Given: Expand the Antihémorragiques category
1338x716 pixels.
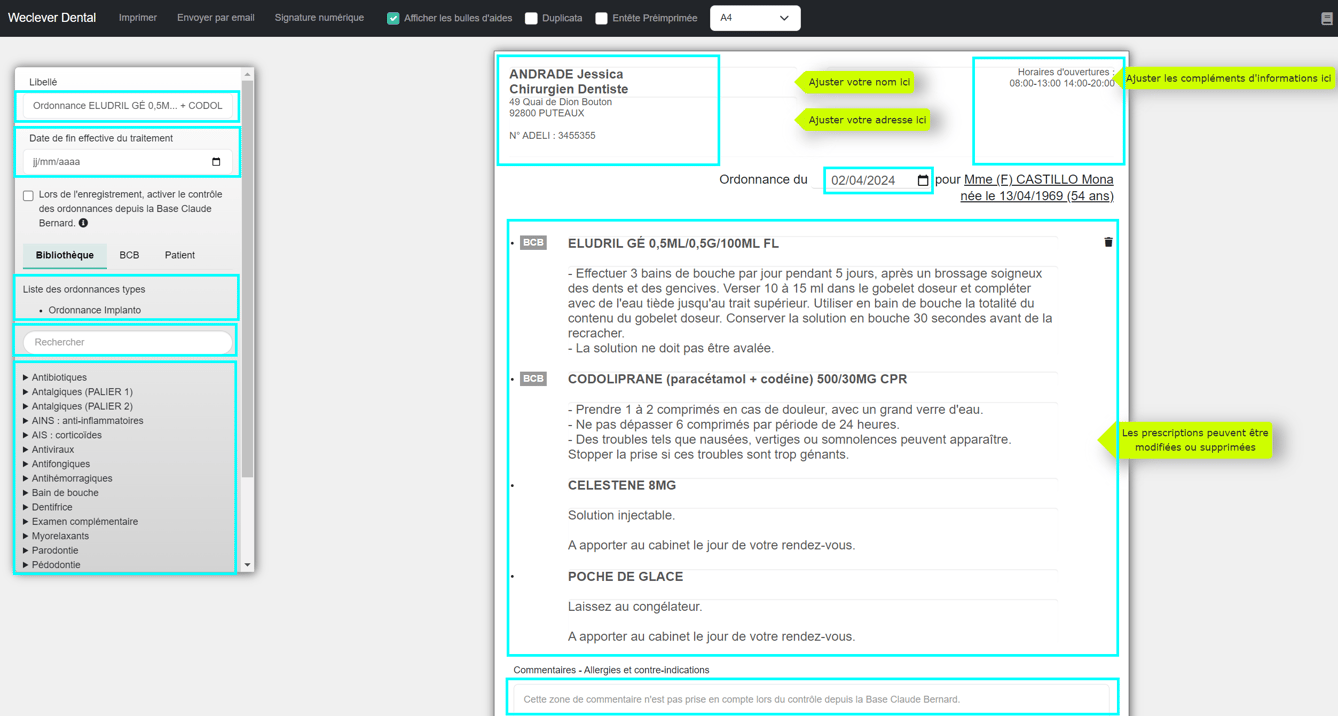Looking at the screenshot, I should point(66,478).
